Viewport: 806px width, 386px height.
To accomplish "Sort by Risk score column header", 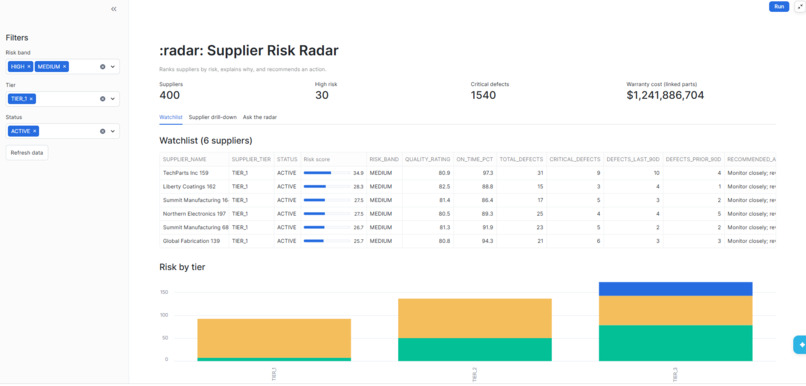I will [x=334, y=159].
